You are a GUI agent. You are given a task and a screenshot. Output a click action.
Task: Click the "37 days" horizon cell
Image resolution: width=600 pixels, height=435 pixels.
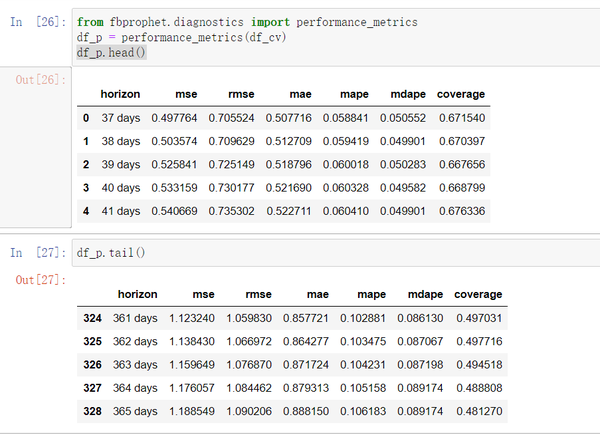pyautogui.click(x=119, y=118)
